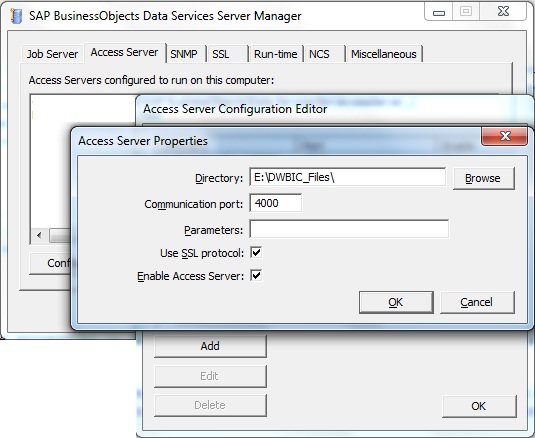Close the Server Manager window
This screenshot has height=438, width=535.
503,12
